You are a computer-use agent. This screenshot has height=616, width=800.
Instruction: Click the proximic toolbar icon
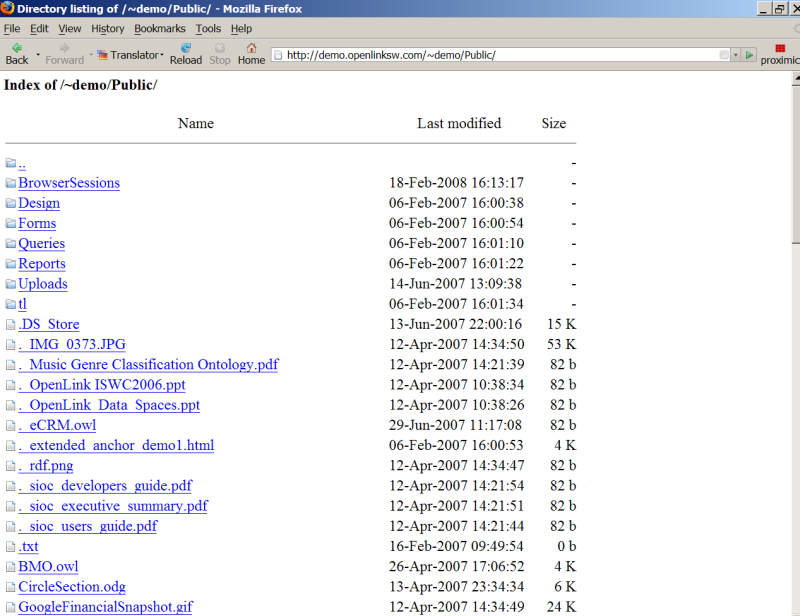point(780,53)
